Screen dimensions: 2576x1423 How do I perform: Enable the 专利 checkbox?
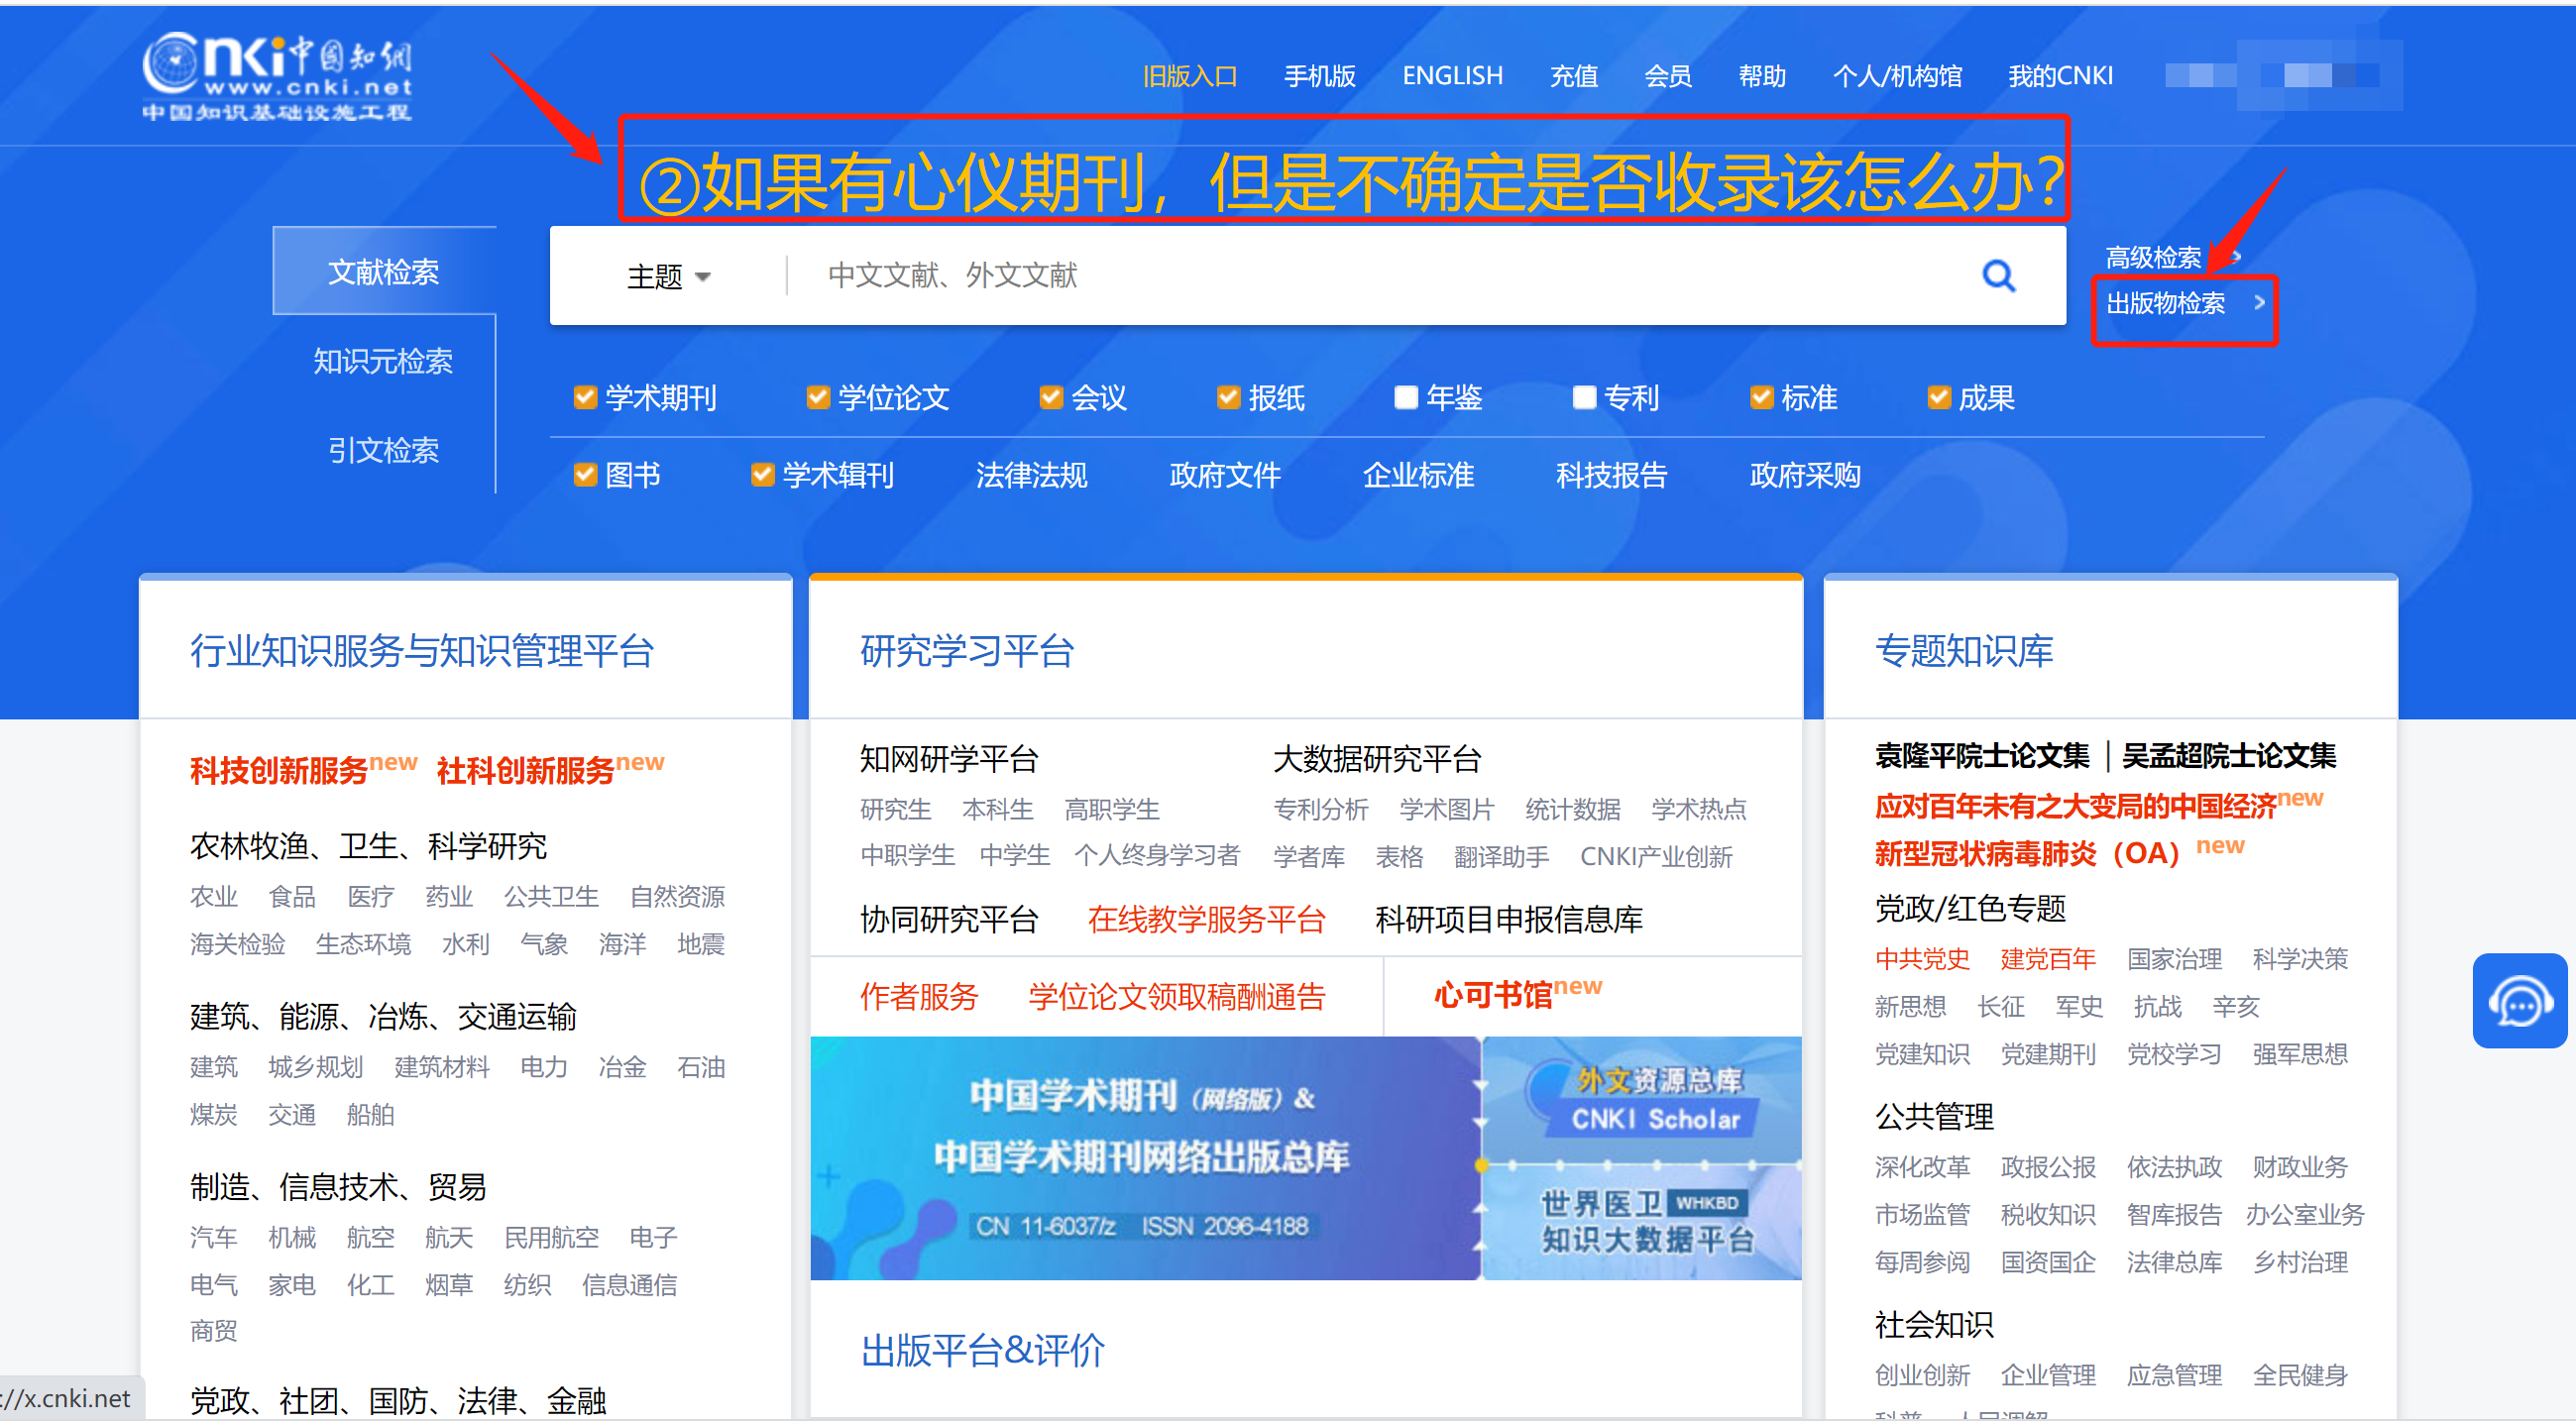pyautogui.click(x=1584, y=398)
